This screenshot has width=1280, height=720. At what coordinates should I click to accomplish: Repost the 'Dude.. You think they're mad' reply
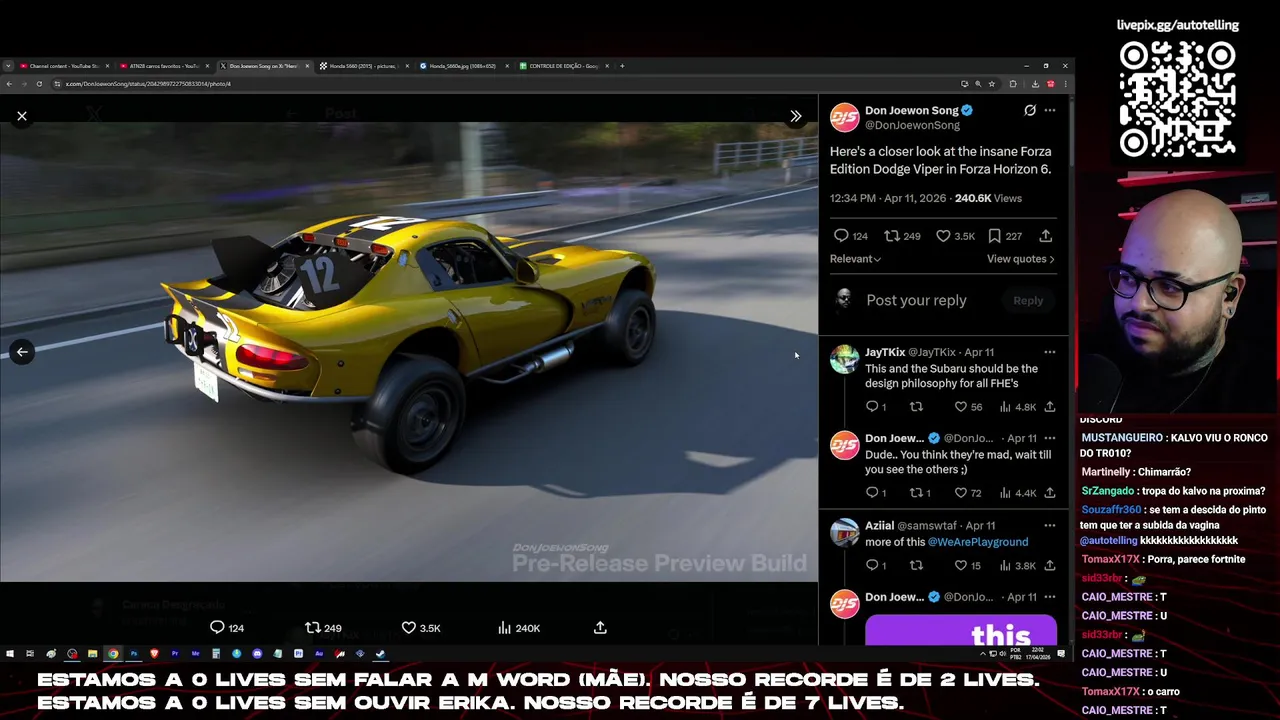pos(916,493)
